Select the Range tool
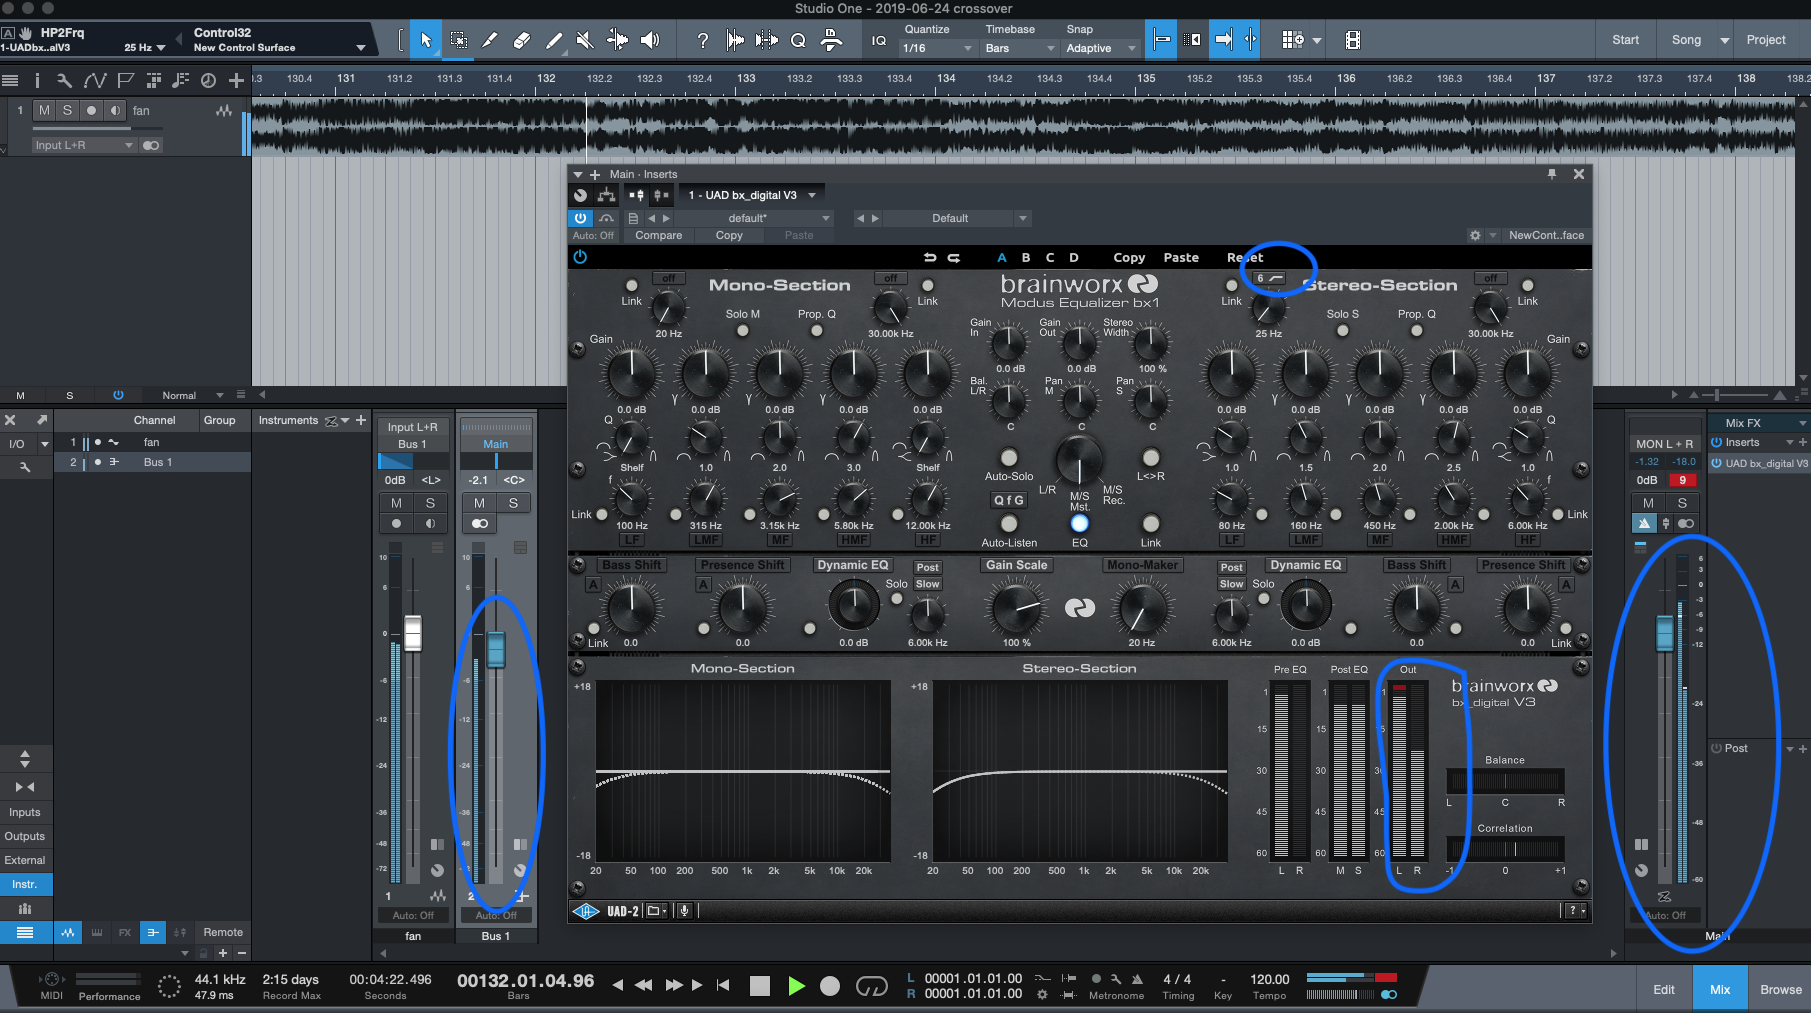The image size is (1811, 1013). pyautogui.click(x=458, y=40)
